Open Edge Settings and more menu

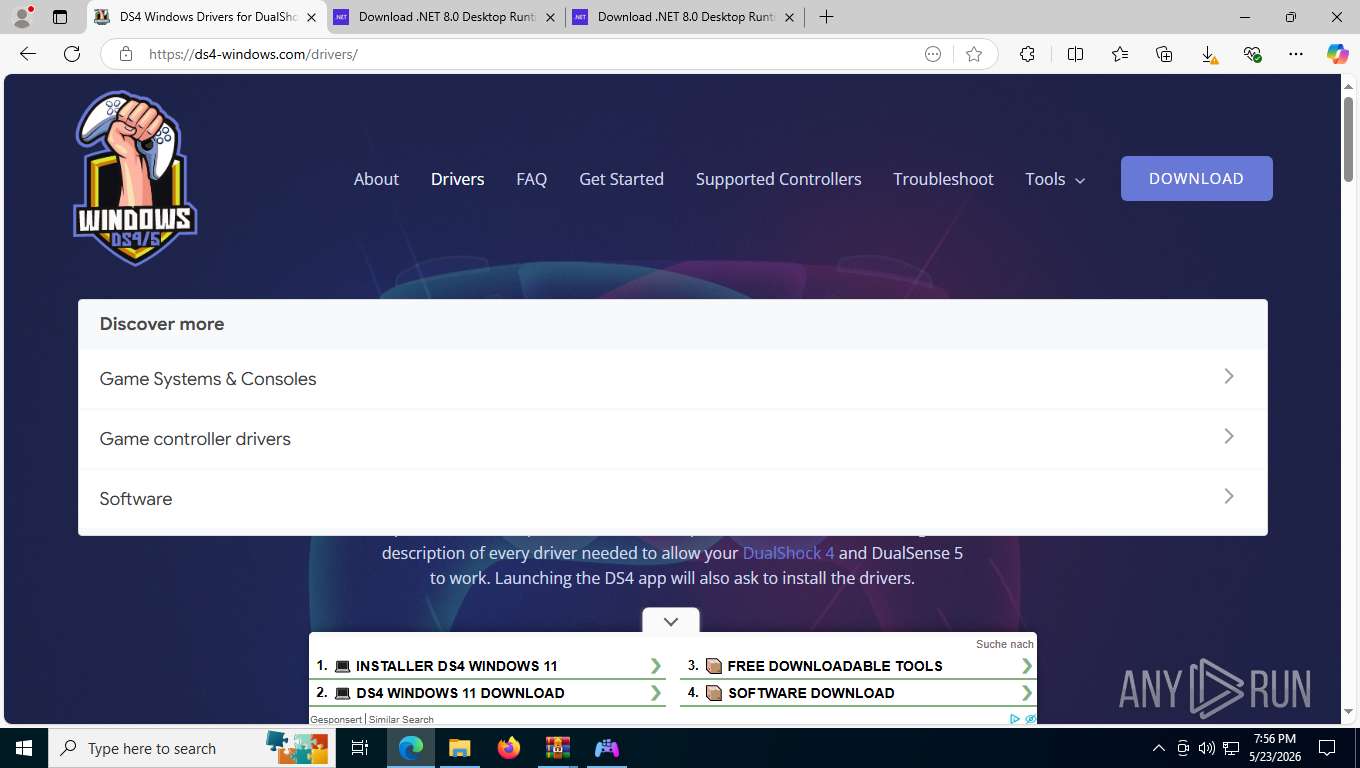1296,54
